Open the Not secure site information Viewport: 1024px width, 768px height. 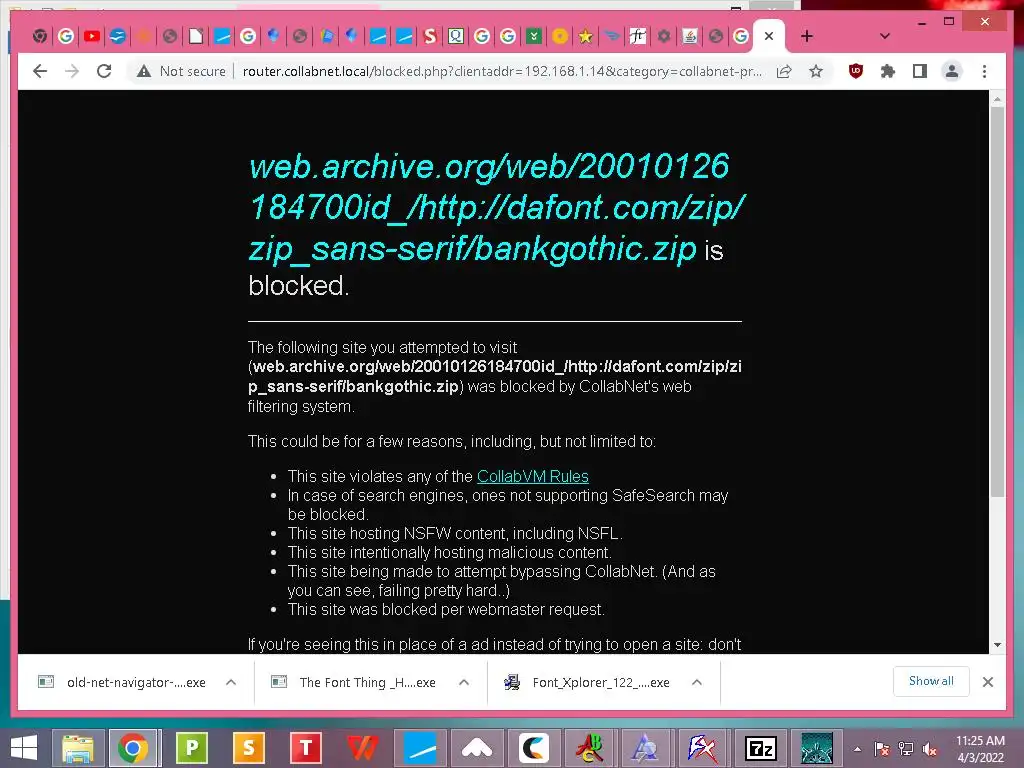click(182, 71)
